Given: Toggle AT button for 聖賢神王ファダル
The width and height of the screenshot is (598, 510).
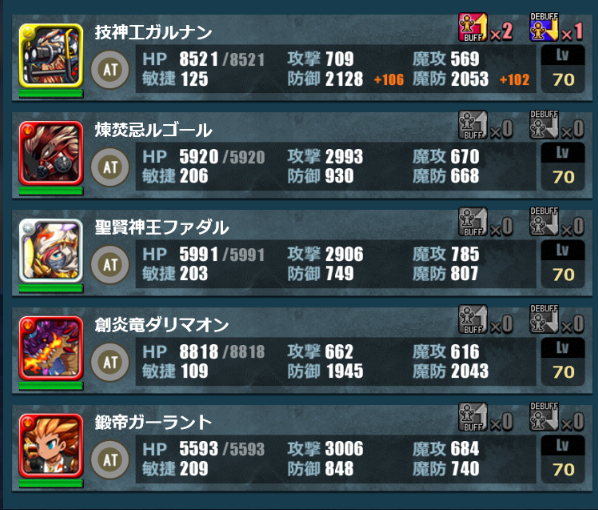Looking at the screenshot, I should (110, 264).
